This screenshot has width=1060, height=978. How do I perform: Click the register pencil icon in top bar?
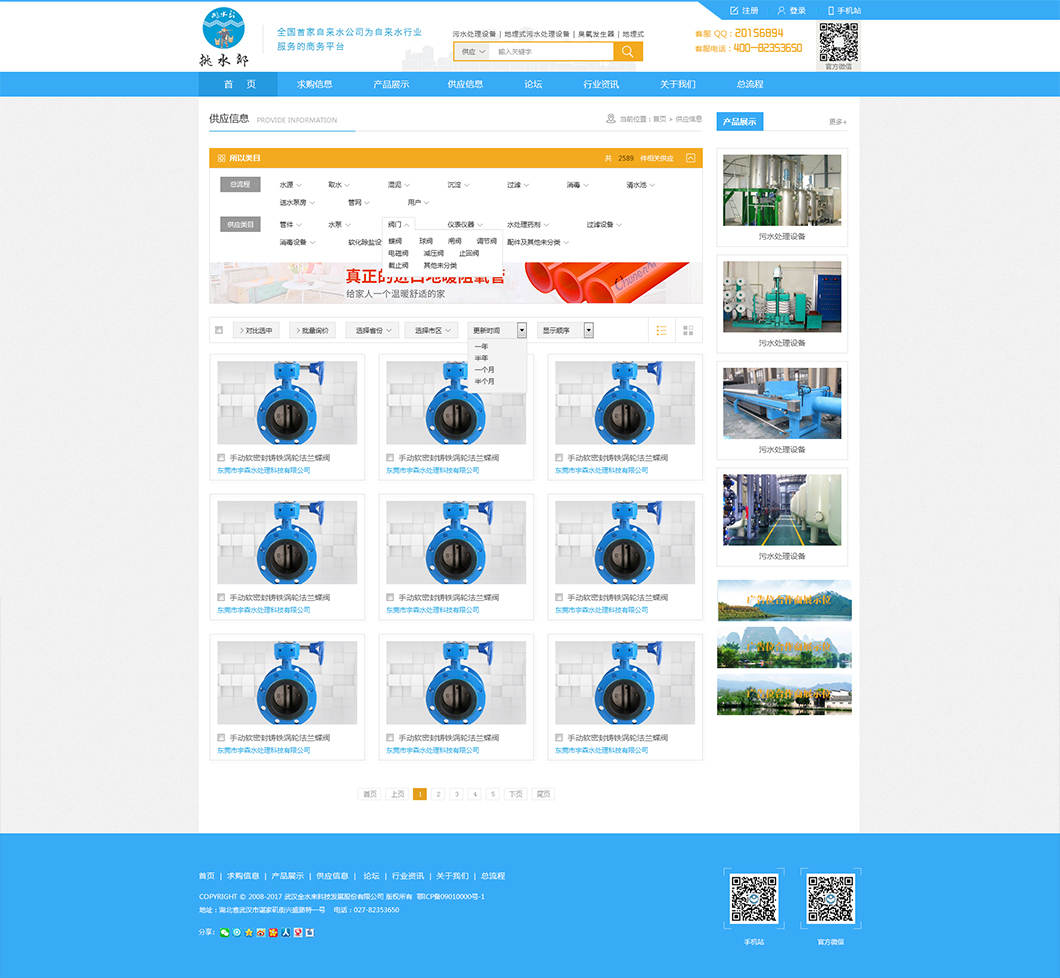[x=734, y=11]
